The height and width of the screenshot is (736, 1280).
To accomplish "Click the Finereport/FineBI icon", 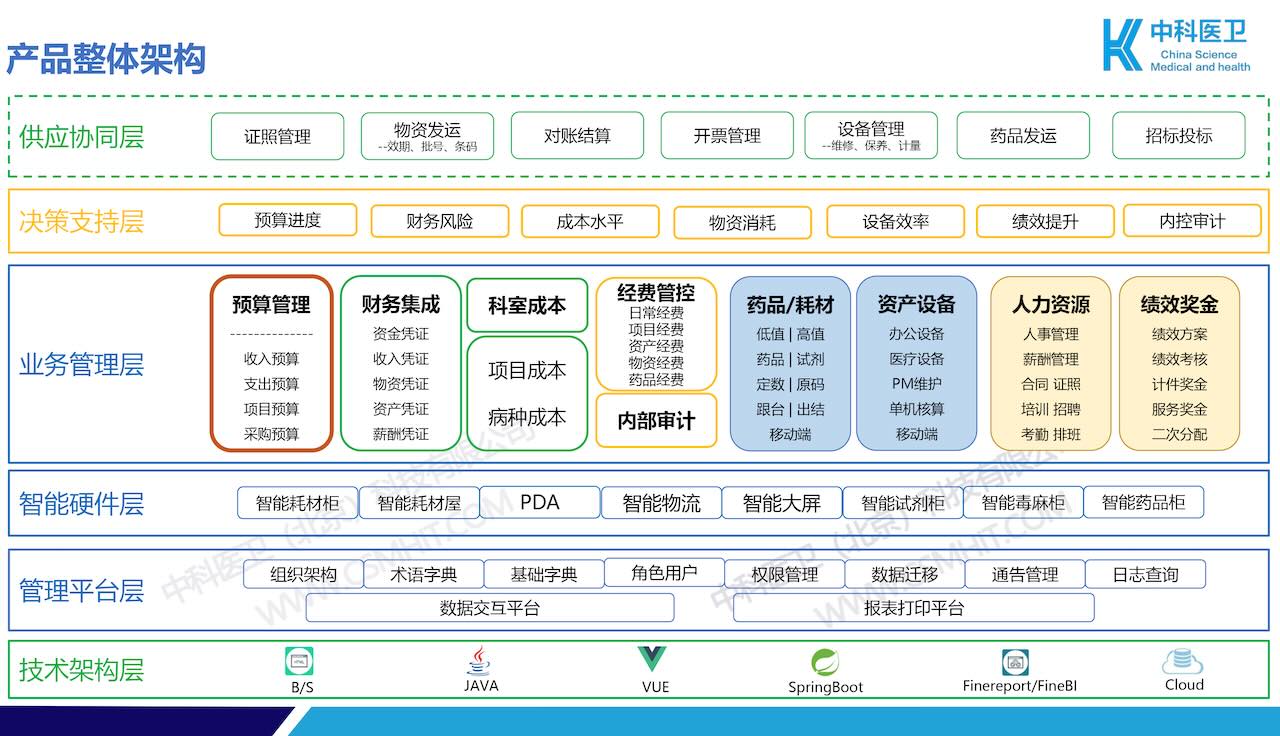I will click(1016, 662).
